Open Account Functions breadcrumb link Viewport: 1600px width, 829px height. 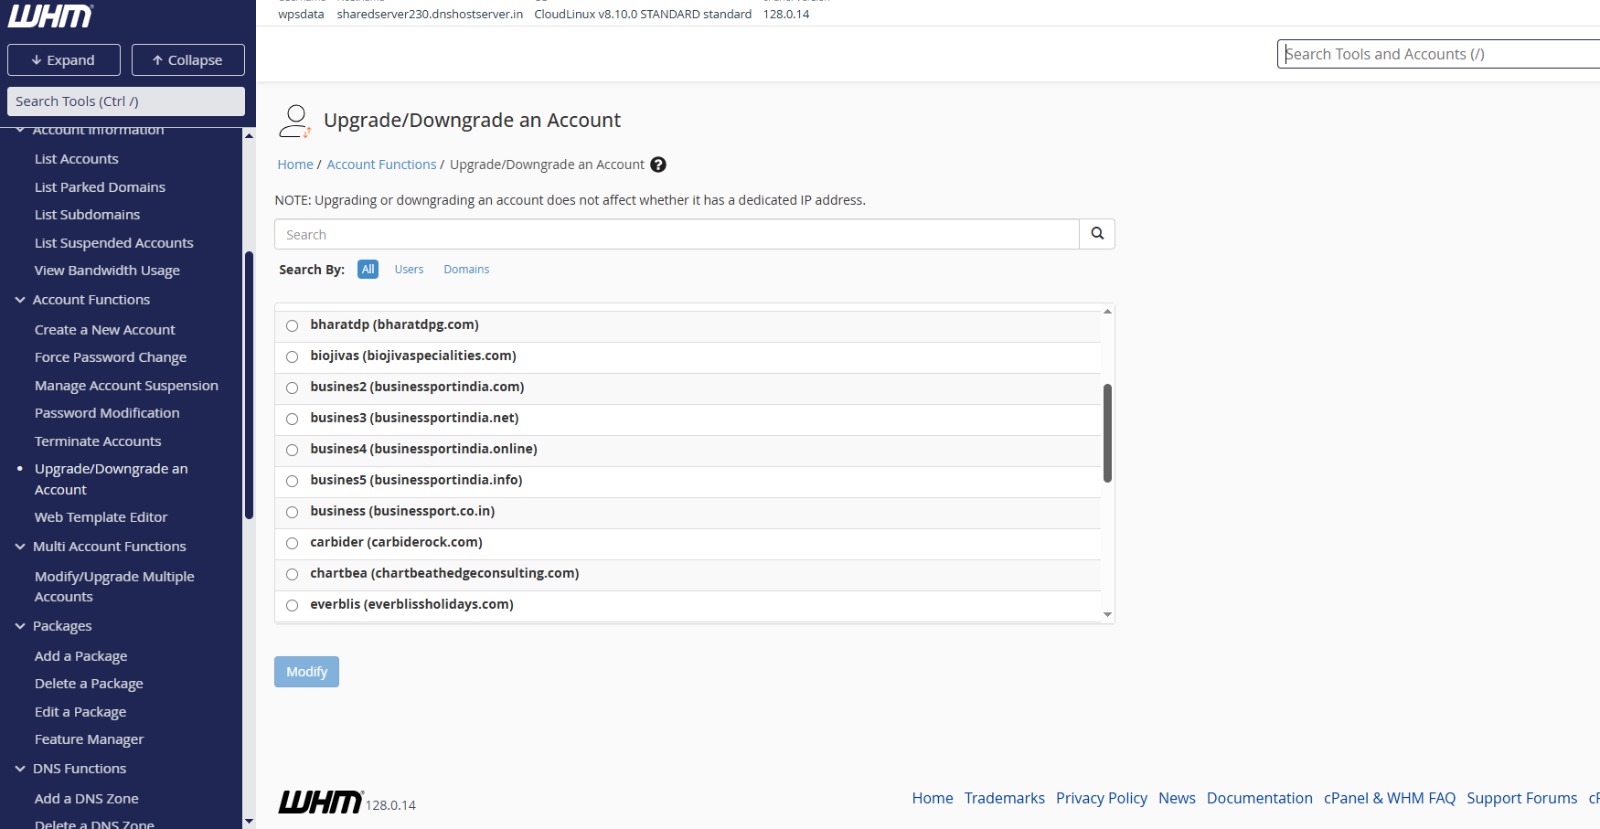(x=381, y=165)
